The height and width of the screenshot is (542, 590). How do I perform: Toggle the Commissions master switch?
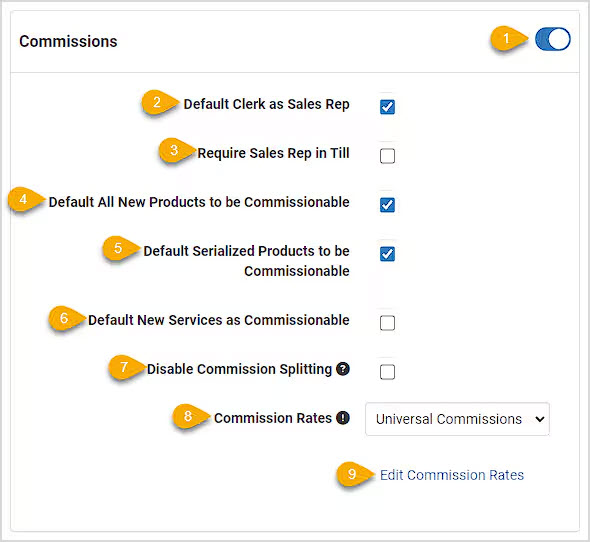click(552, 39)
